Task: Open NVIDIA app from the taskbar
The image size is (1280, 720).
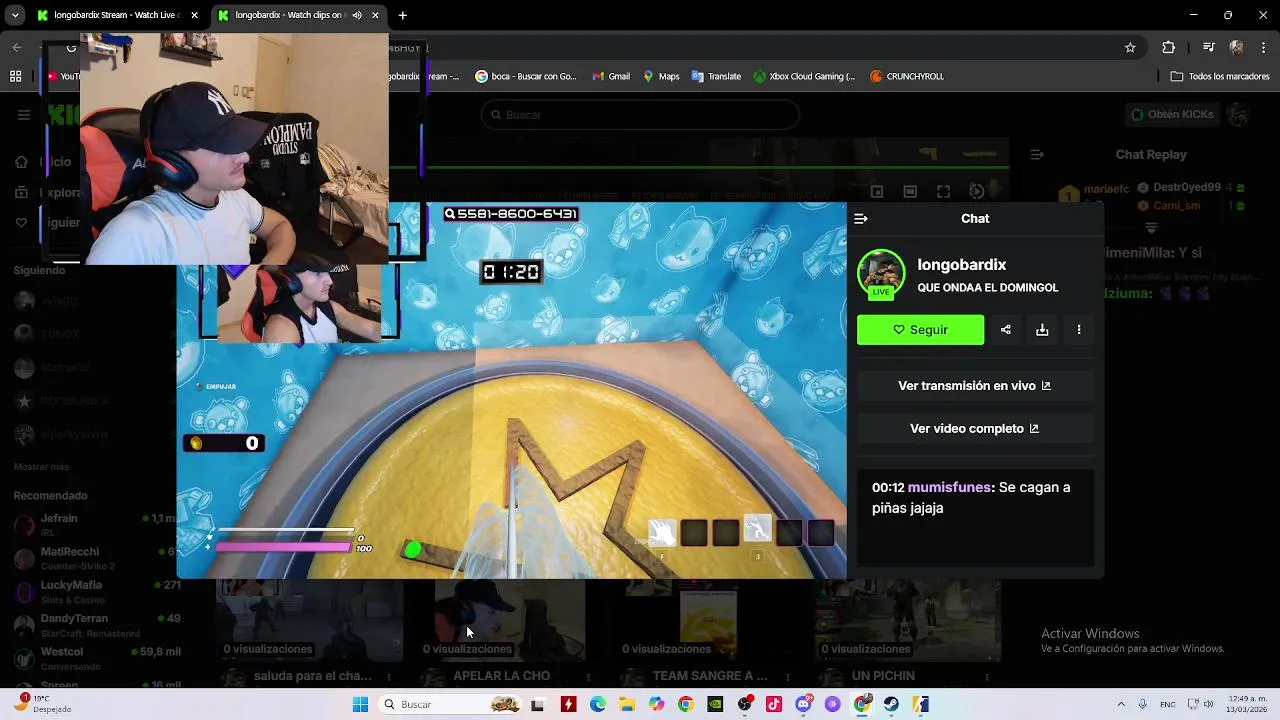Action: coord(715,704)
